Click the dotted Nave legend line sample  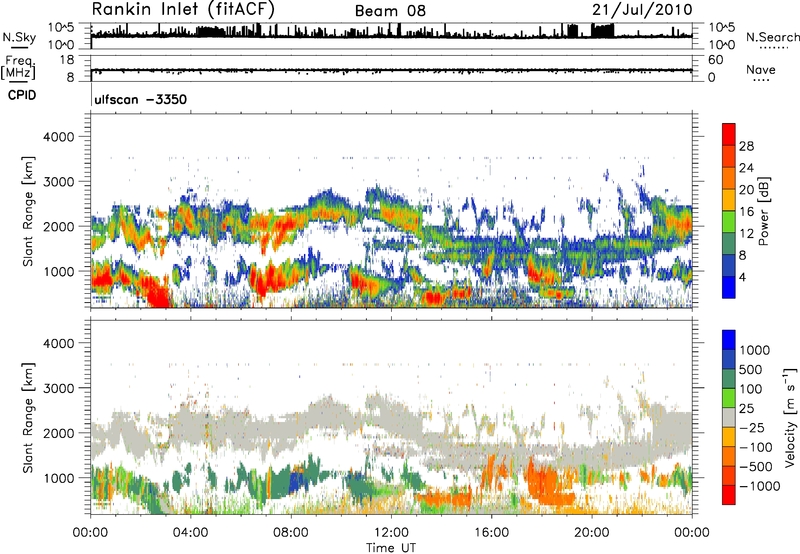point(761,80)
